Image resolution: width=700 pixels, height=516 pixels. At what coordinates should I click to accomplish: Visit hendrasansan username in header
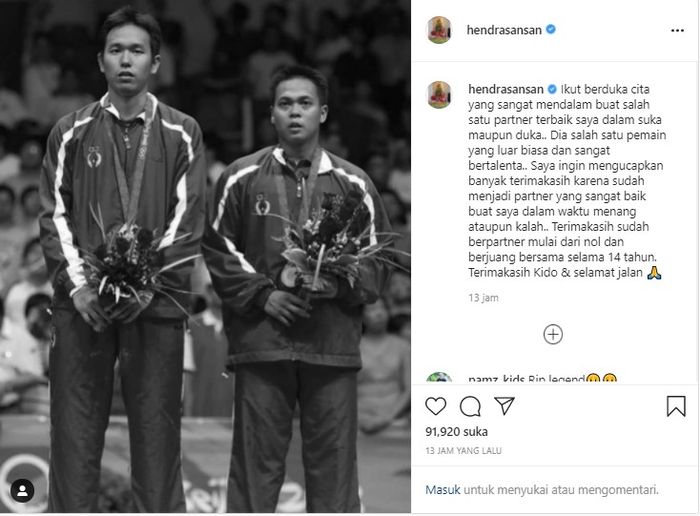click(504, 30)
